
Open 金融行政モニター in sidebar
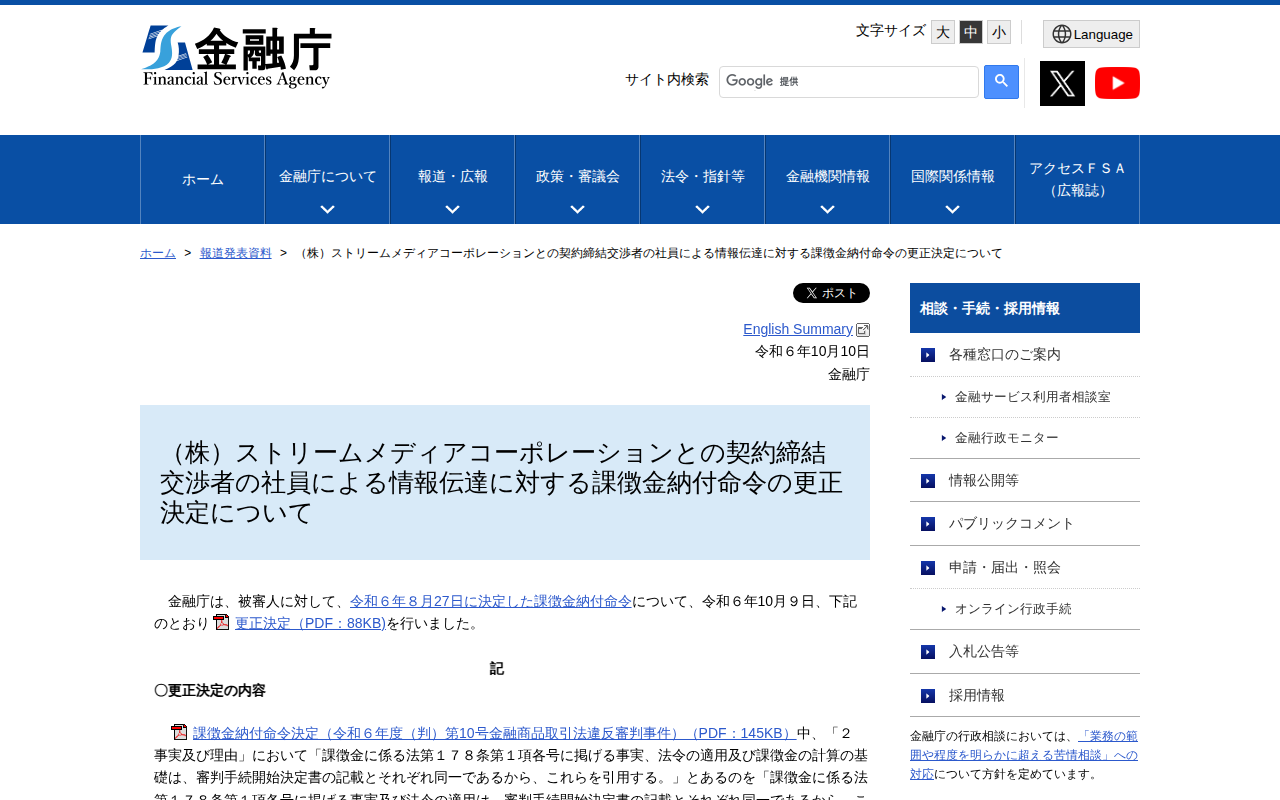pyautogui.click(x=1007, y=438)
